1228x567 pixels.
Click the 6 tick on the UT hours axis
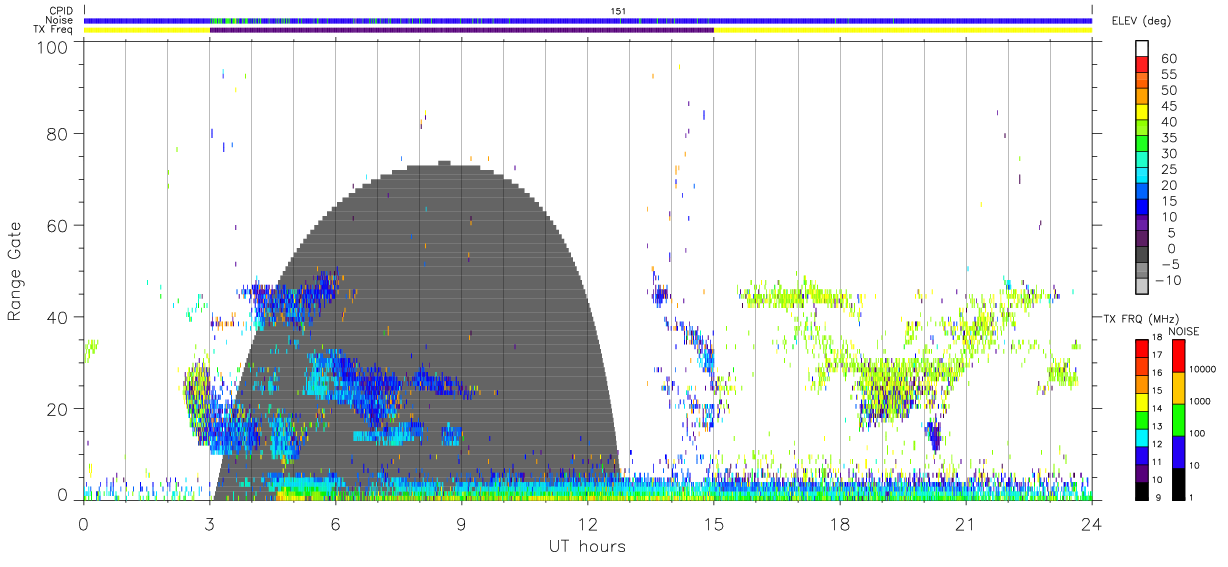click(335, 523)
